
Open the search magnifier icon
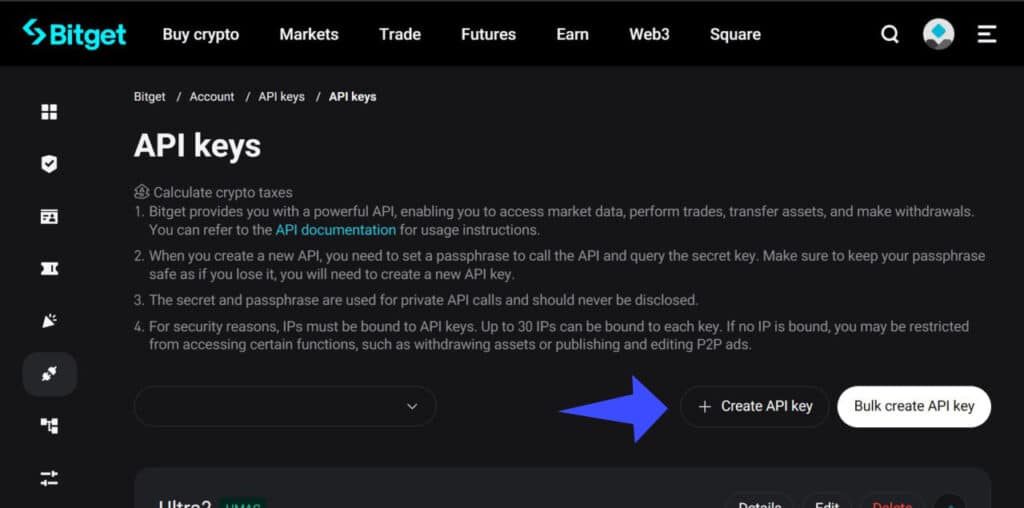pyautogui.click(x=889, y=34)
